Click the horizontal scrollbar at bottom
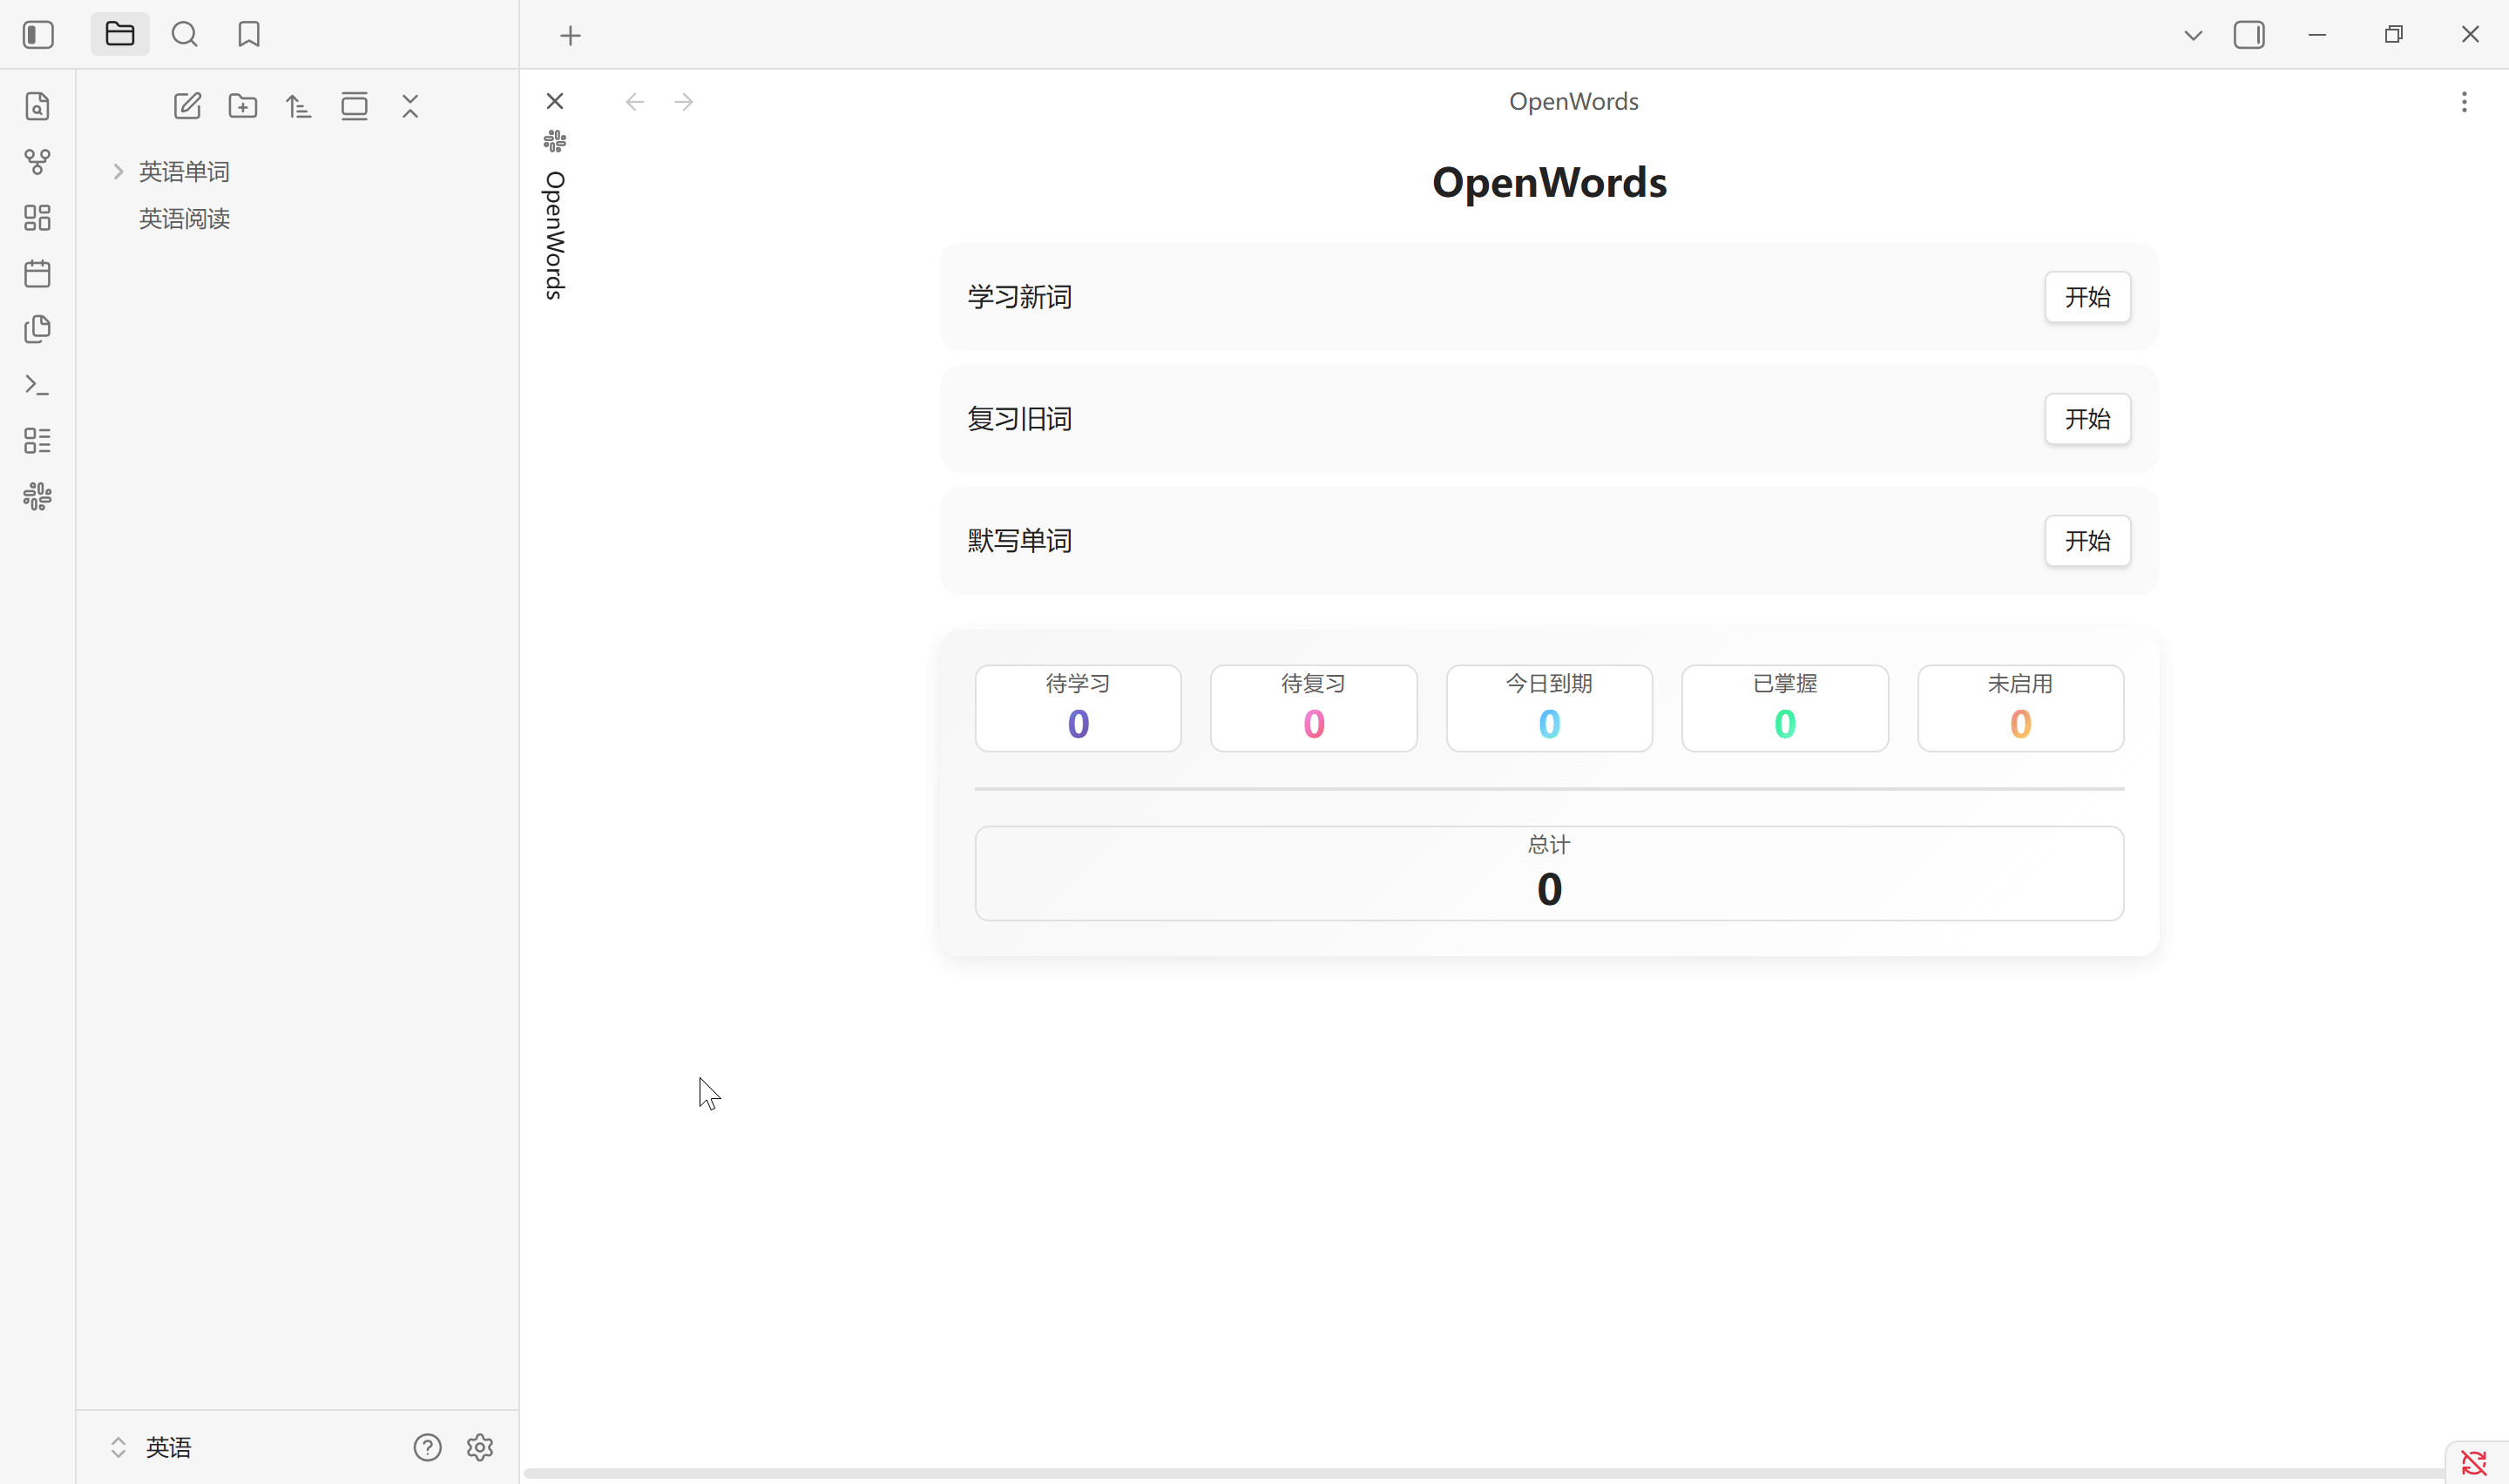 pos(1480,1473)
